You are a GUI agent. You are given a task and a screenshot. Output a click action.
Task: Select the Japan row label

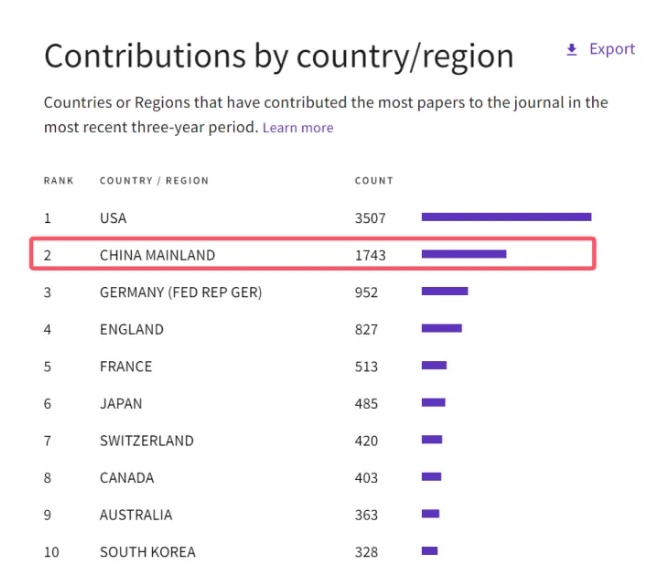pos(121,404)
